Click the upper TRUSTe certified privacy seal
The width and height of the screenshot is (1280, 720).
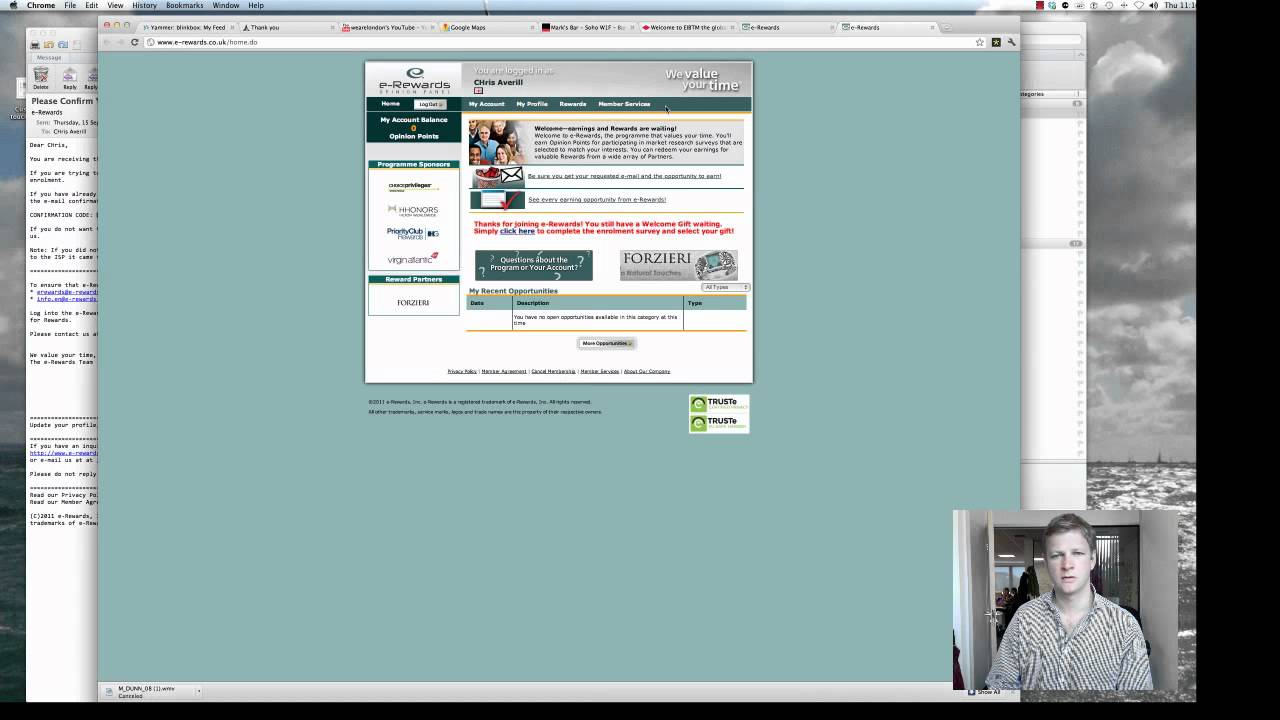click(718, 405)
